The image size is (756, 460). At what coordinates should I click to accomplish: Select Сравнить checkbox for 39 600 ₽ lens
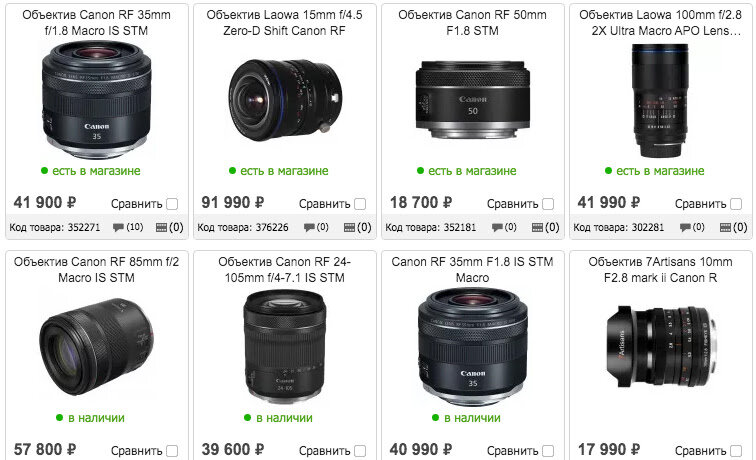(x=360, y=451)
